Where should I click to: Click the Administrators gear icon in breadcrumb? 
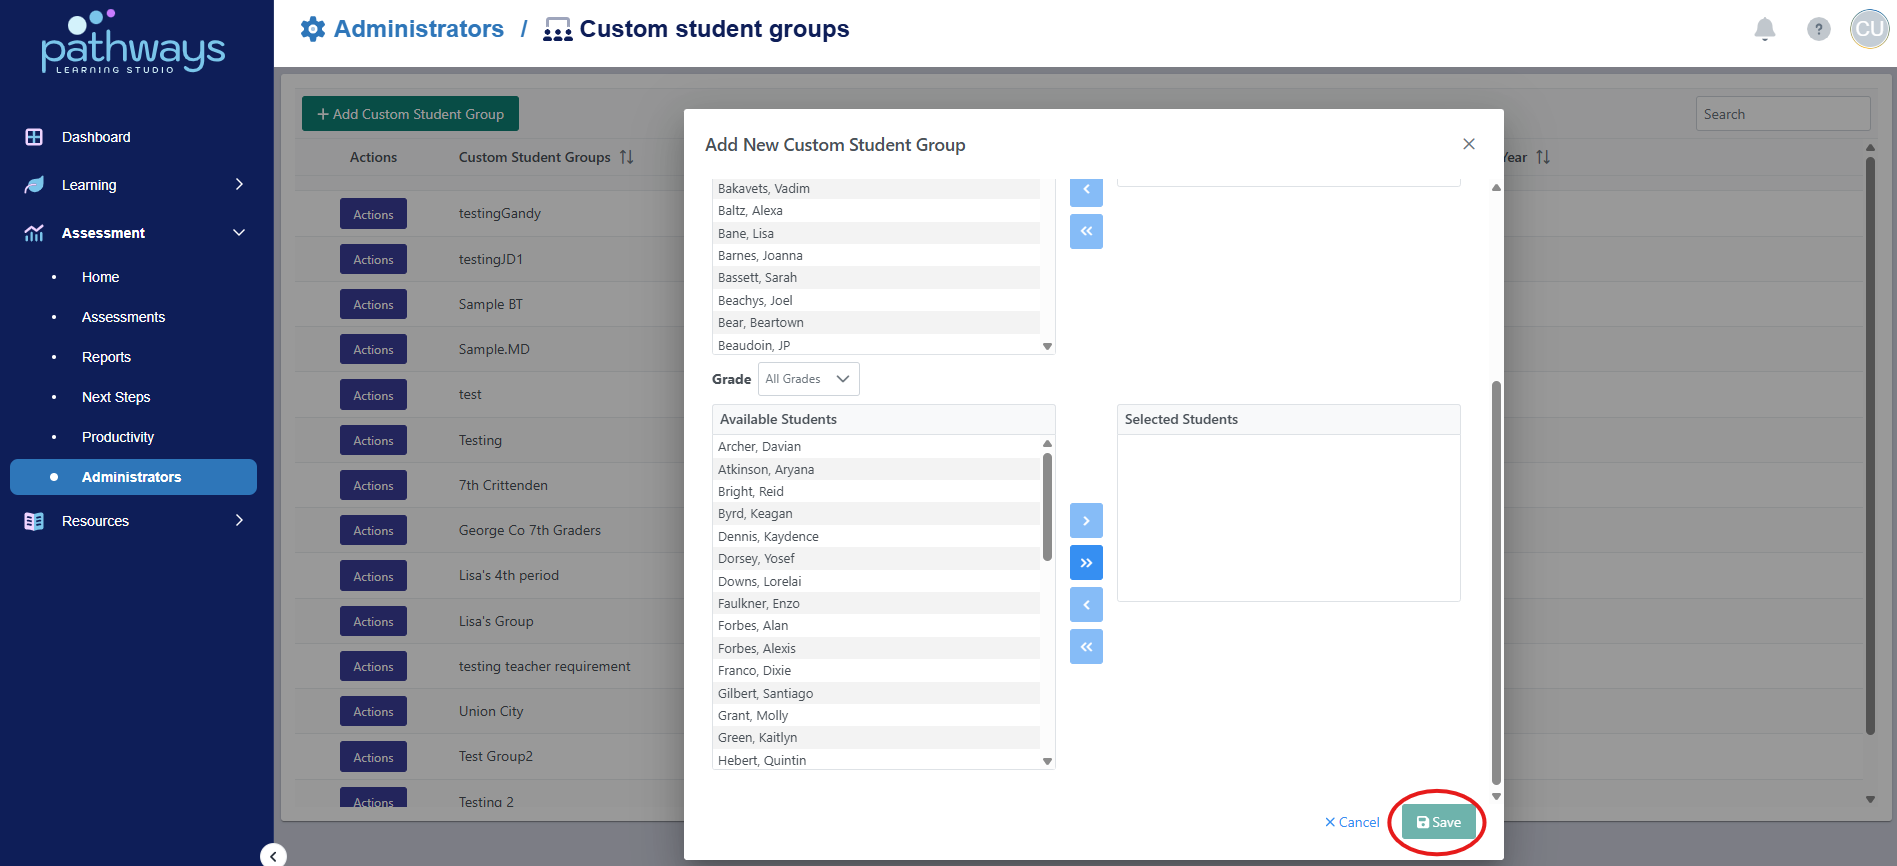point(313,29)
